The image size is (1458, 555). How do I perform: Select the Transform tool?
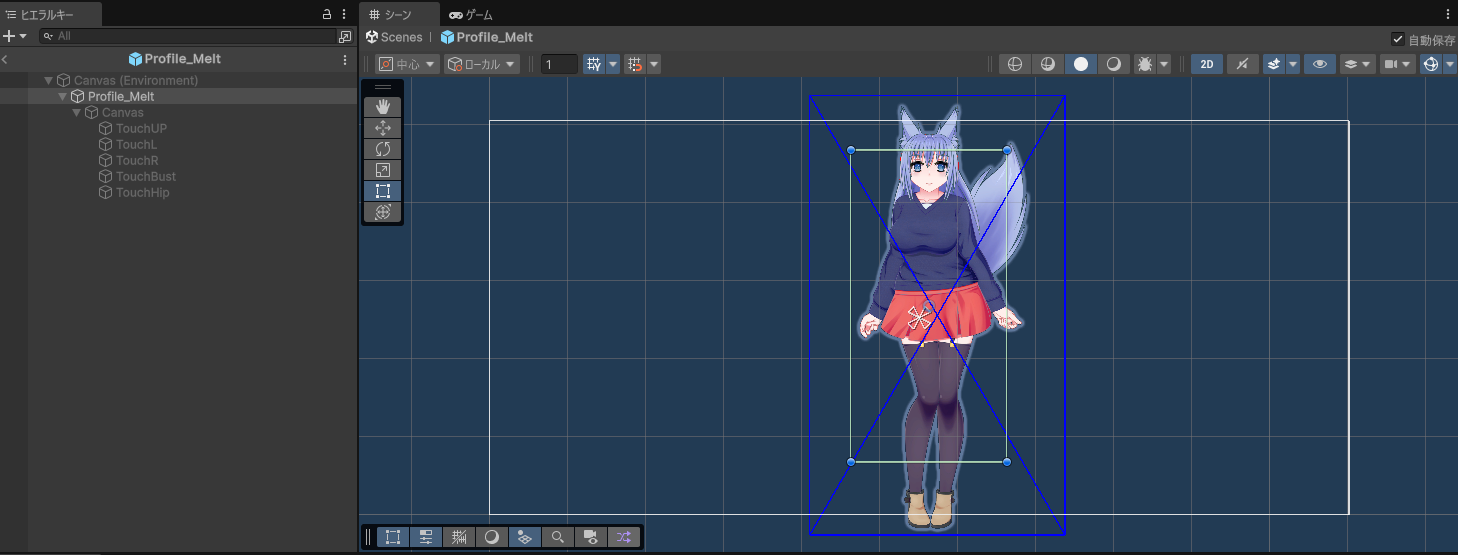tap(382, 212)
